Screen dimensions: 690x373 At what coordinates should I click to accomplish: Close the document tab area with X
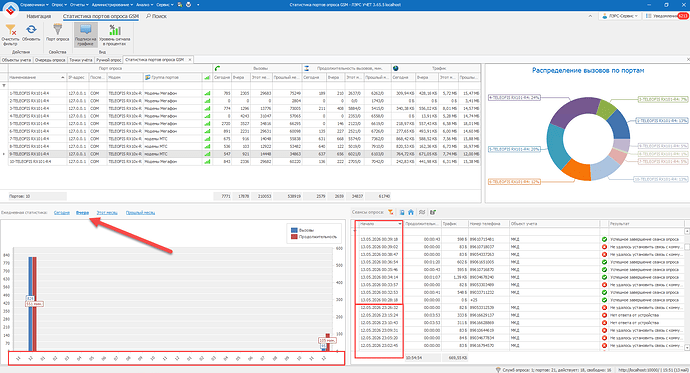[x=688, y=59]
